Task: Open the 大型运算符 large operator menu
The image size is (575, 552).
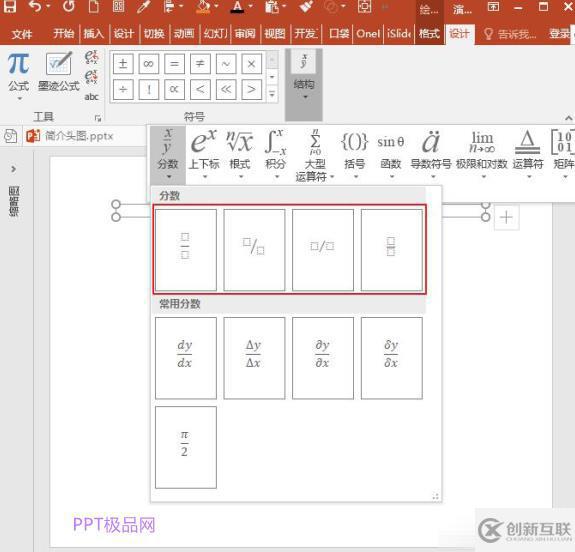Action: 315,156
